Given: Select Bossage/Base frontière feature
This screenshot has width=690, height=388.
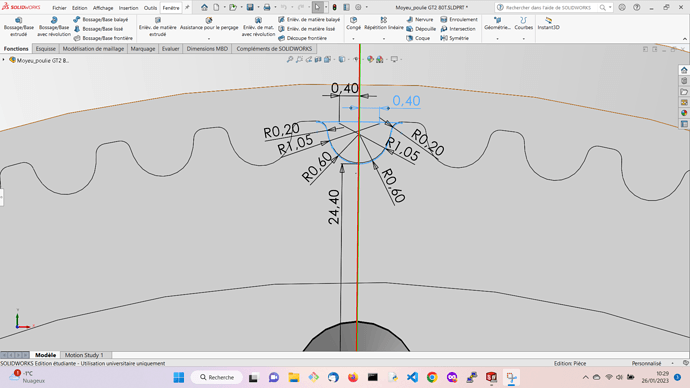Looking at the screenshot, I should (x=103, y=38).
